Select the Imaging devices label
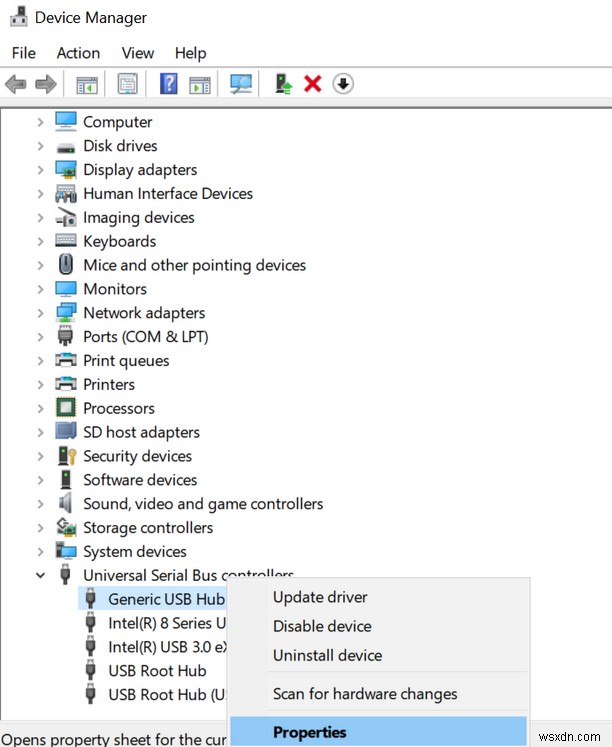 (139, 218)
